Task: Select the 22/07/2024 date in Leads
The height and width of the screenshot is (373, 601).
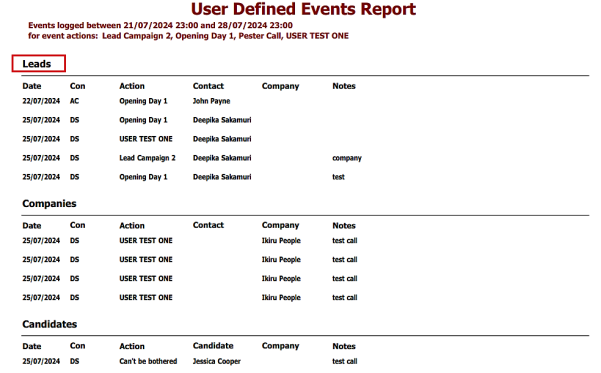Action: 41,101
